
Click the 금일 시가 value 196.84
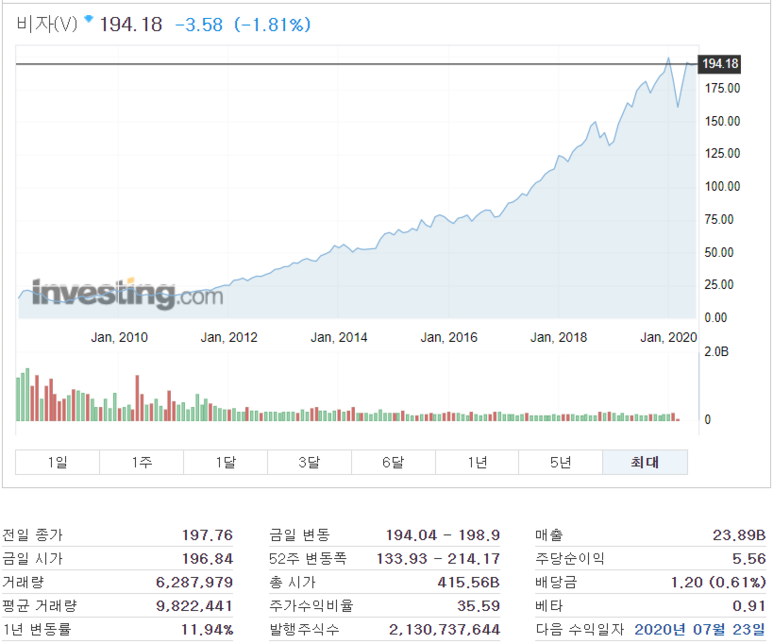point(208,558)
